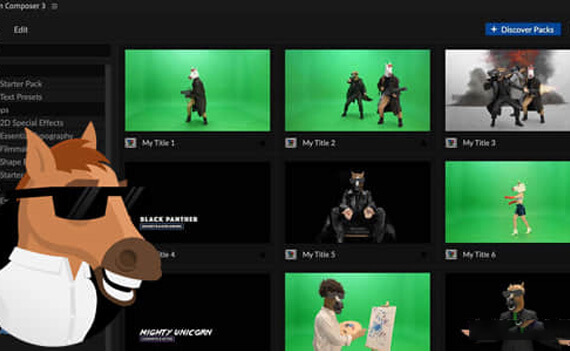
Task: Click the plus icon on Discover Packs
Action: click(494, 29)
